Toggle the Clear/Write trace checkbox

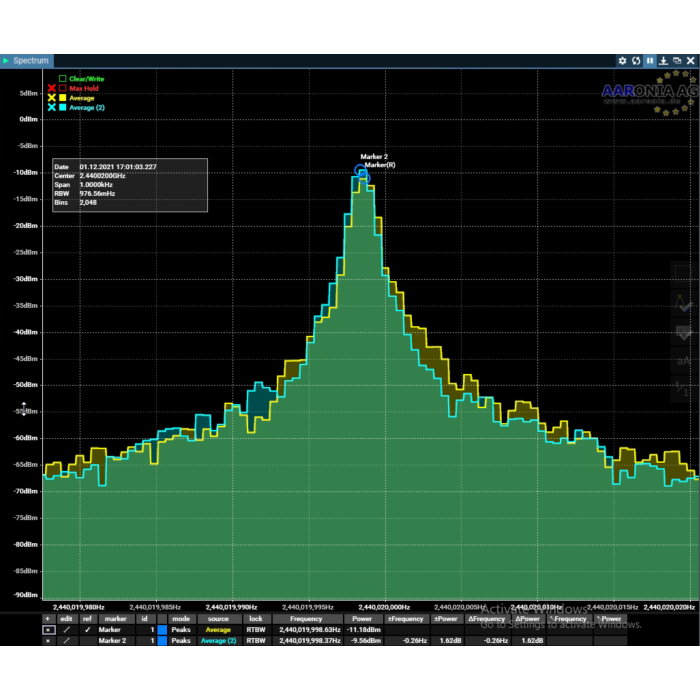point(63,78)
